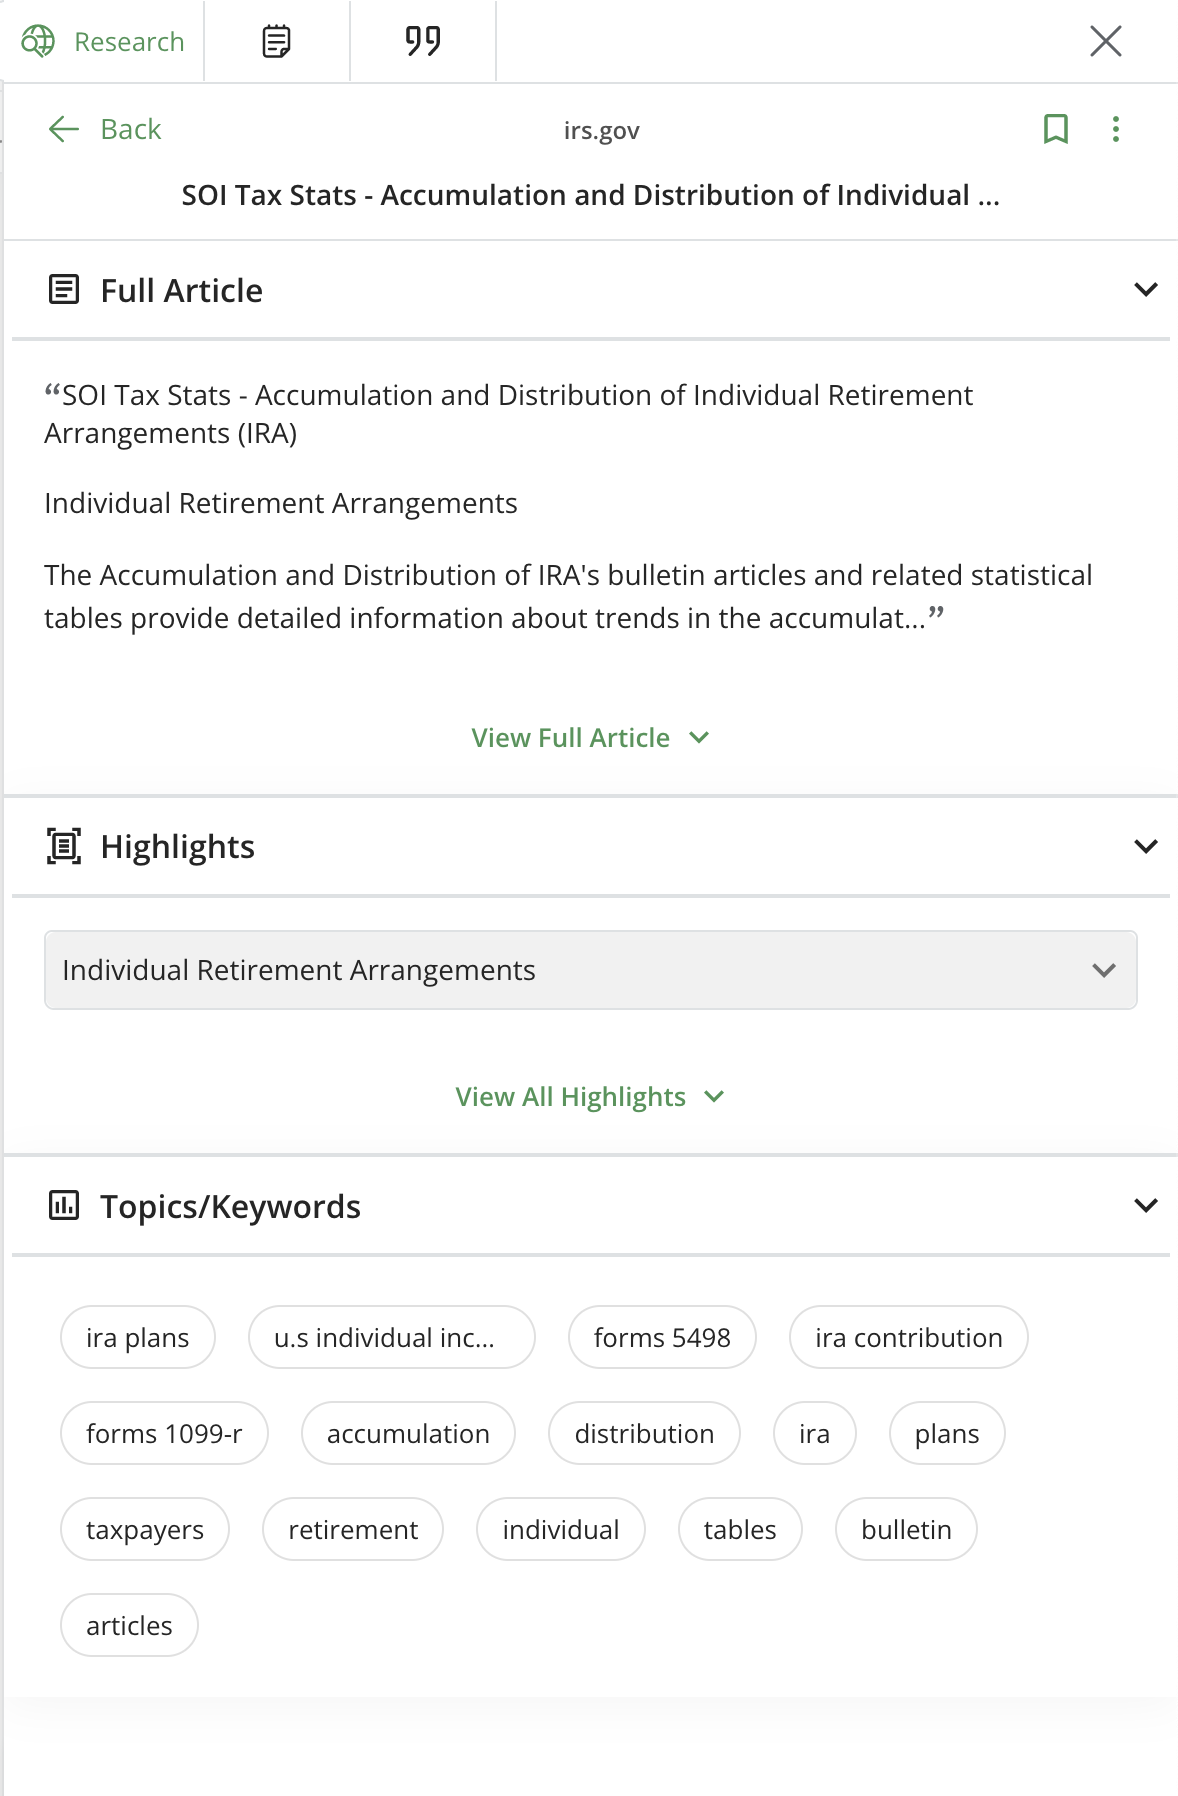The image size is (1178, 1796).
Task: Open the three-dot more options menu
Action: tap(1116, 129)
